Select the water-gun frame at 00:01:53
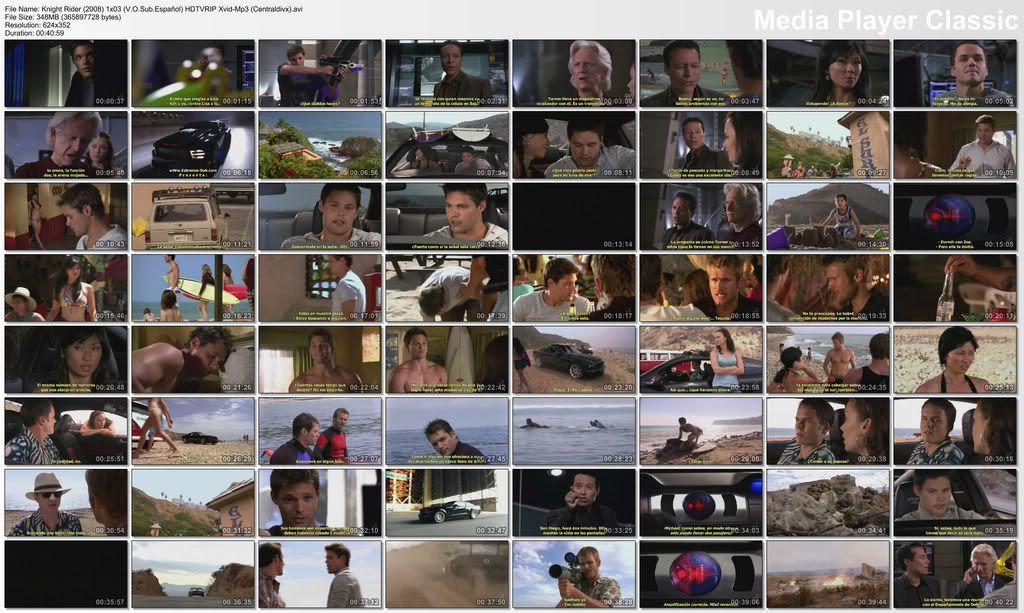This screenshot has width=1024, height=613. (x=320, y=73)
